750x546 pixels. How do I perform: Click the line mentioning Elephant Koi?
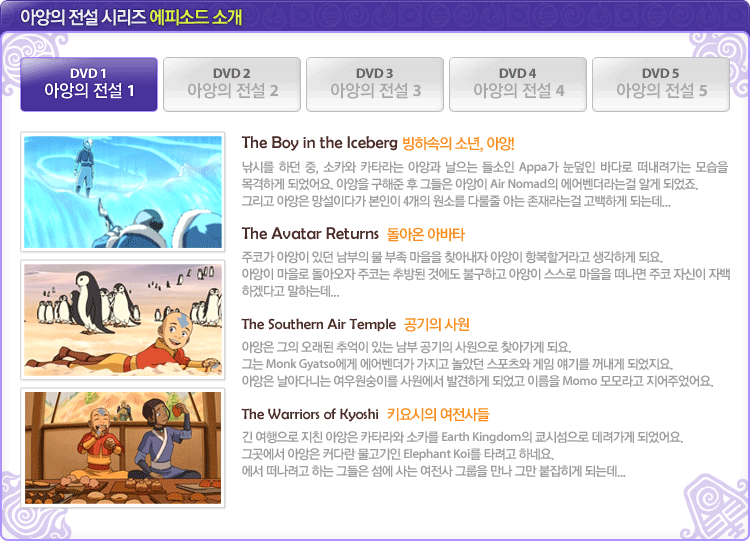click(x=397, y=454)
